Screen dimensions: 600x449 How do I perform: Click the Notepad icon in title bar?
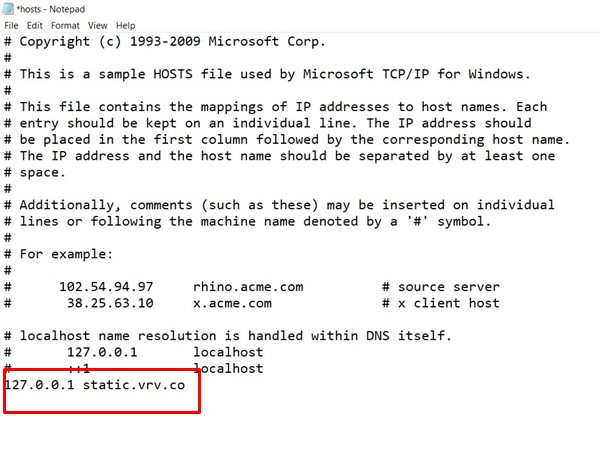click(8, 9)
